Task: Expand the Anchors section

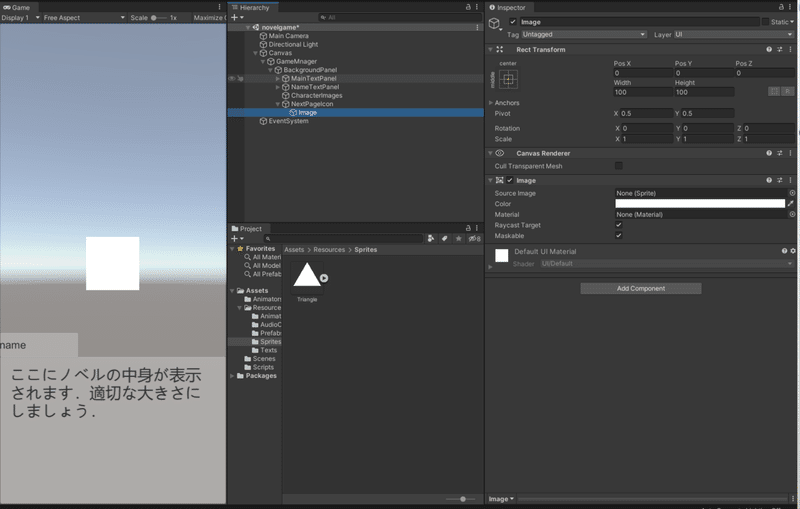Action: [x=491, y=103]
